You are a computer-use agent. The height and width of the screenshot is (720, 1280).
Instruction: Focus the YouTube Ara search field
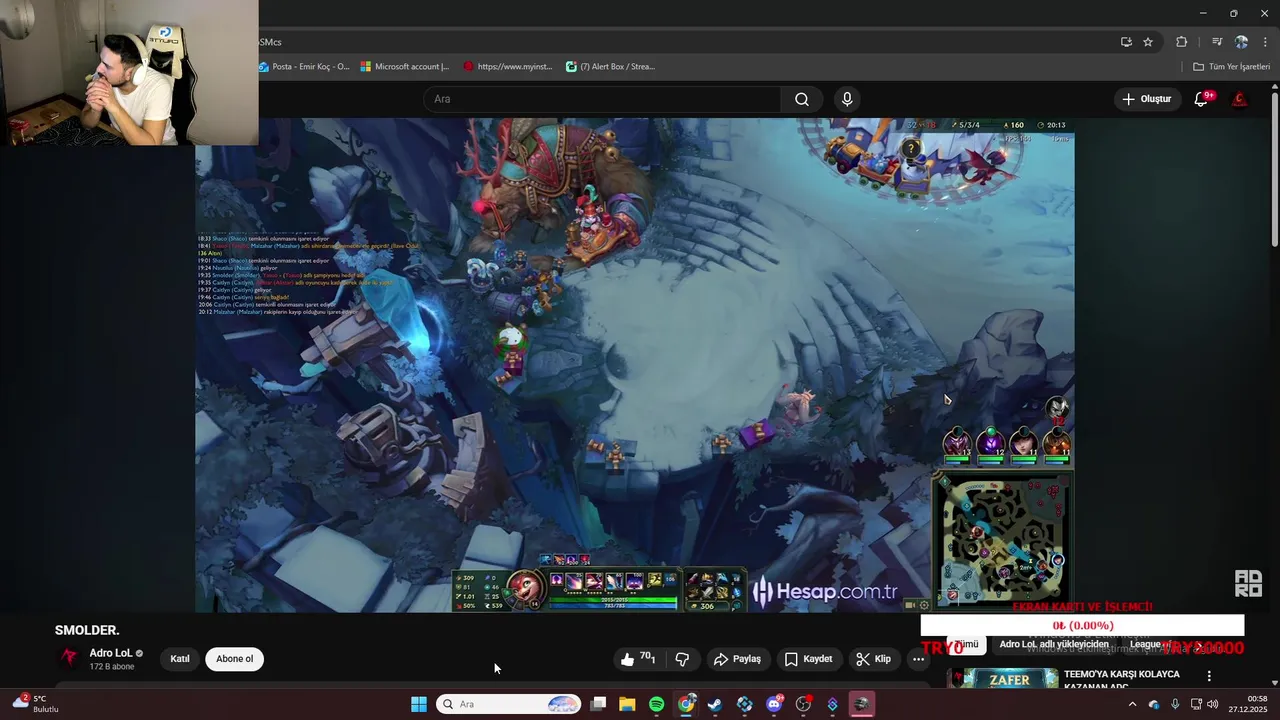602,99
